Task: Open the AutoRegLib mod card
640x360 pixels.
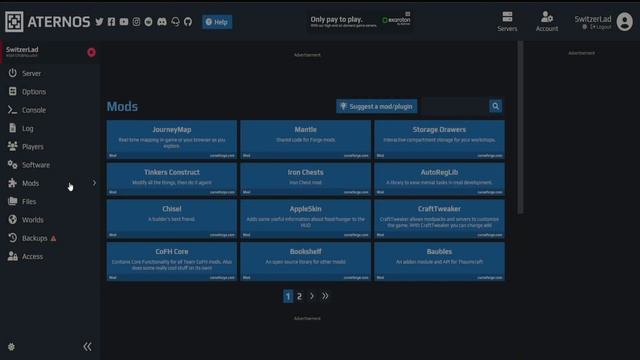Action: 439,179
